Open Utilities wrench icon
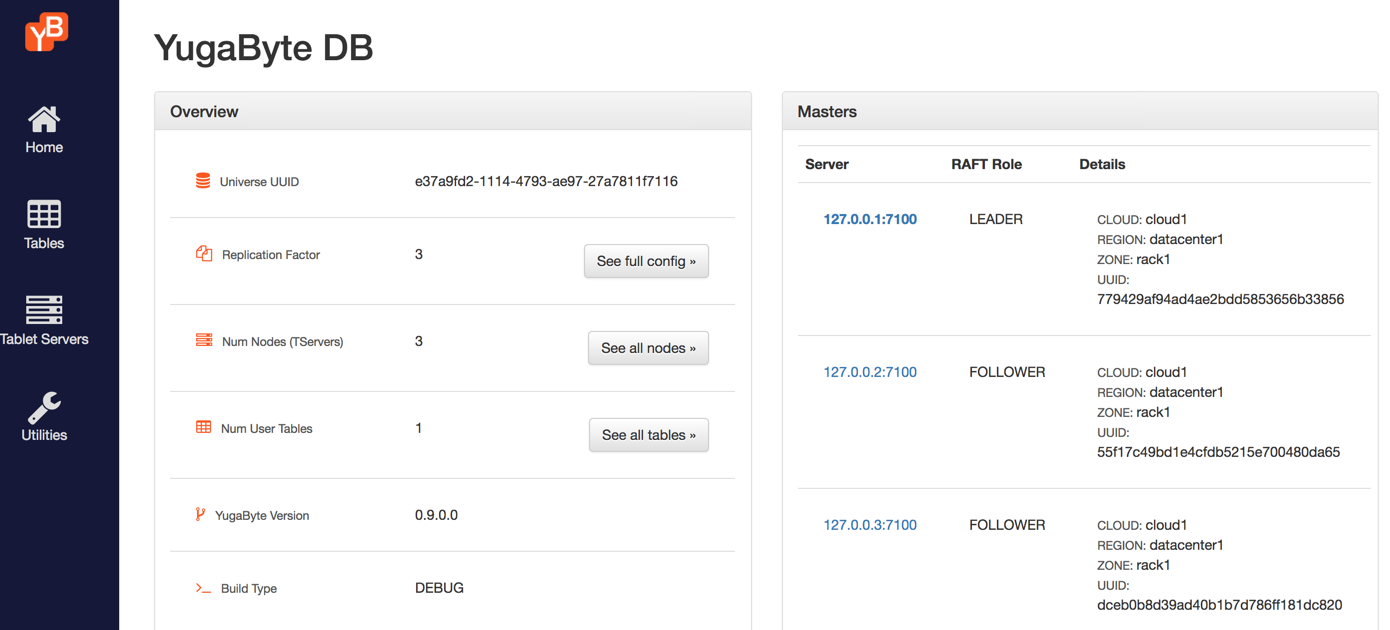The width and height of the screenshot is (1390, 630). coord(44,407)
